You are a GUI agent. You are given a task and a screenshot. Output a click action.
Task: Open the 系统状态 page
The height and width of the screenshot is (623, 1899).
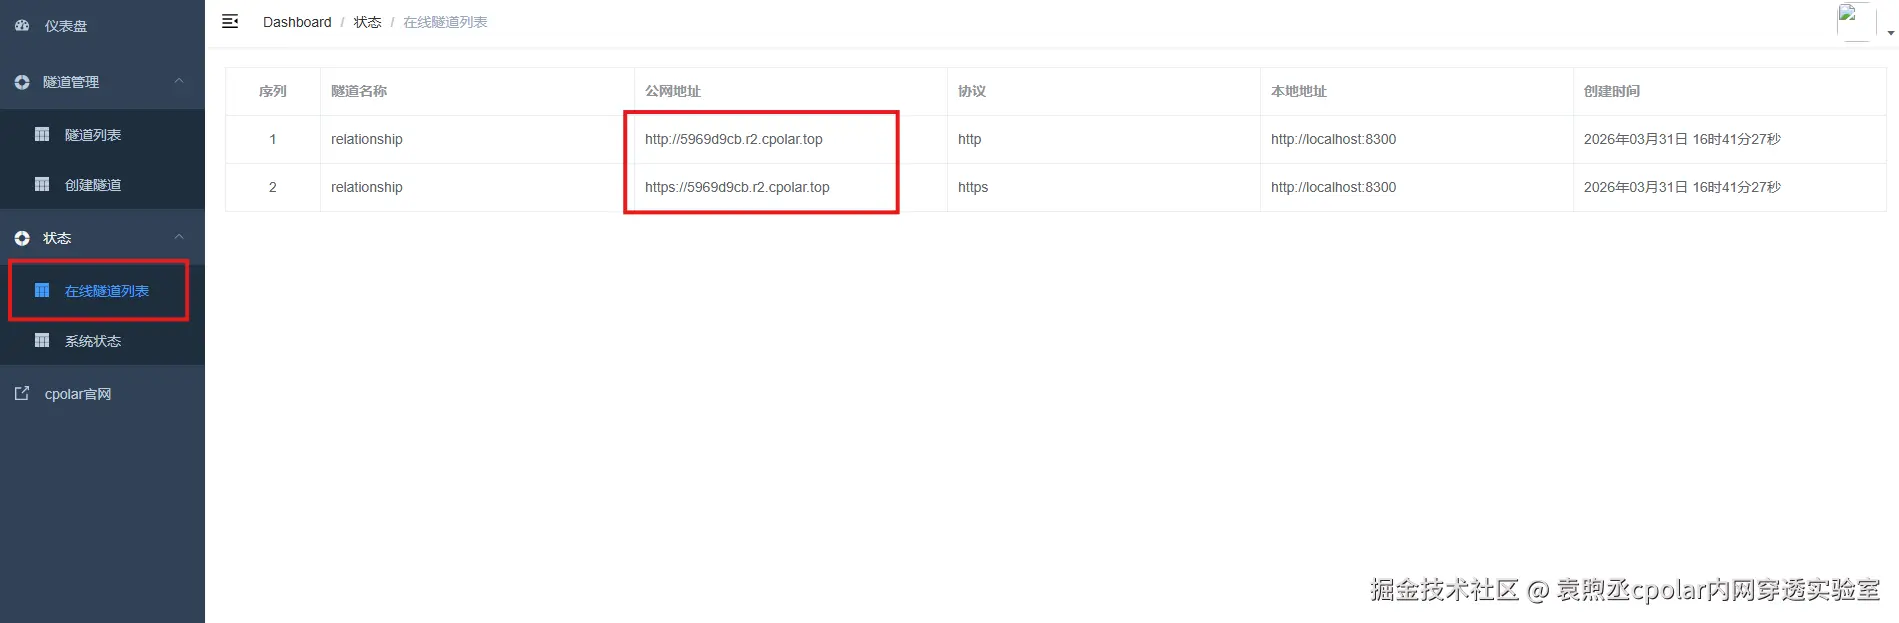coord(93,341)
